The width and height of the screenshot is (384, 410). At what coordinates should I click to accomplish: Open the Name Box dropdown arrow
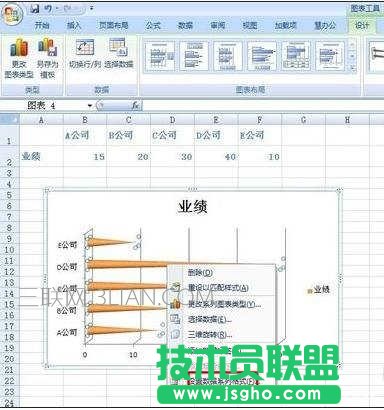pos(90,106)
